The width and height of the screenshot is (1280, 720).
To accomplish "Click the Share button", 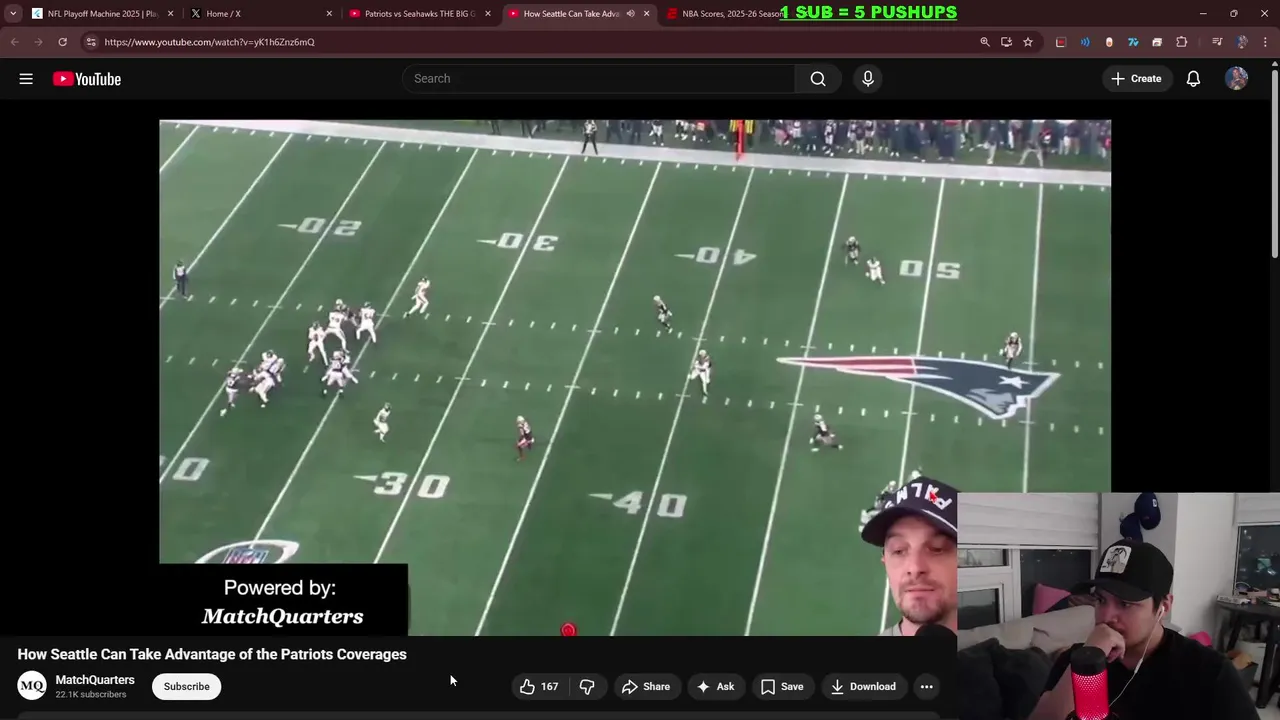I will 646,686.
